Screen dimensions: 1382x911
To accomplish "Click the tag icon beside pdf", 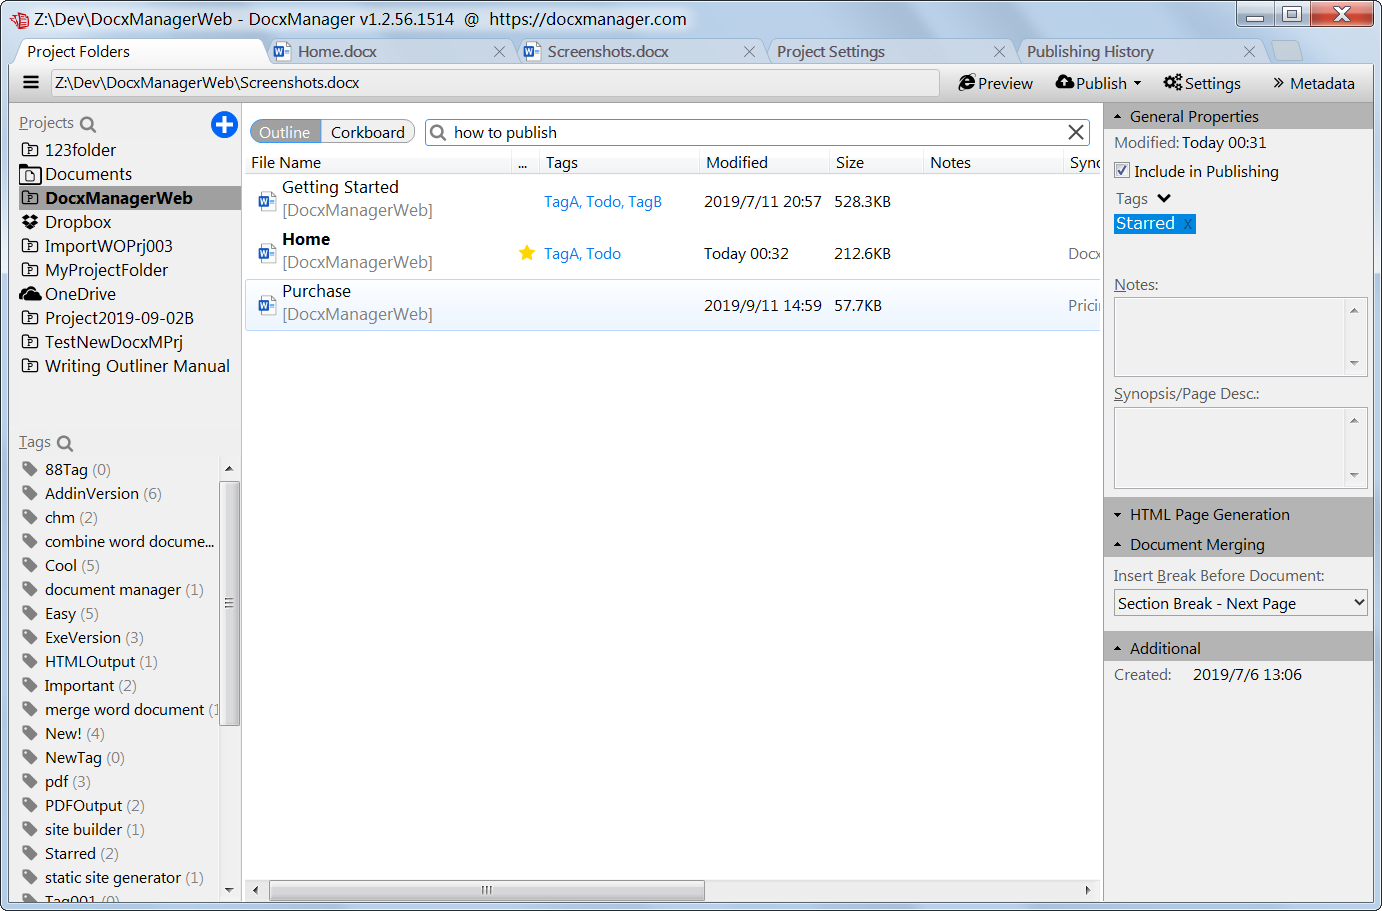I will tap(30, 781).
